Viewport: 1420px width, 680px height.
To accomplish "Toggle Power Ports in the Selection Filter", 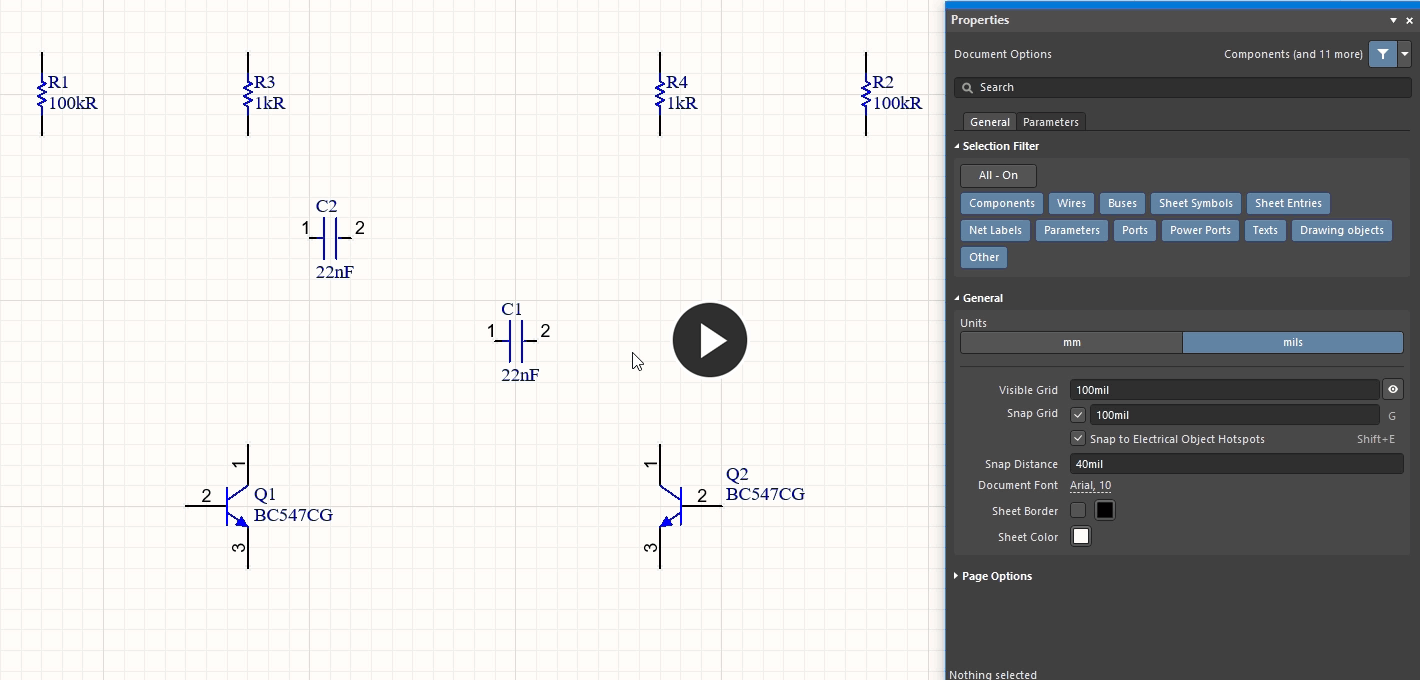I will tap(1200, 230).
